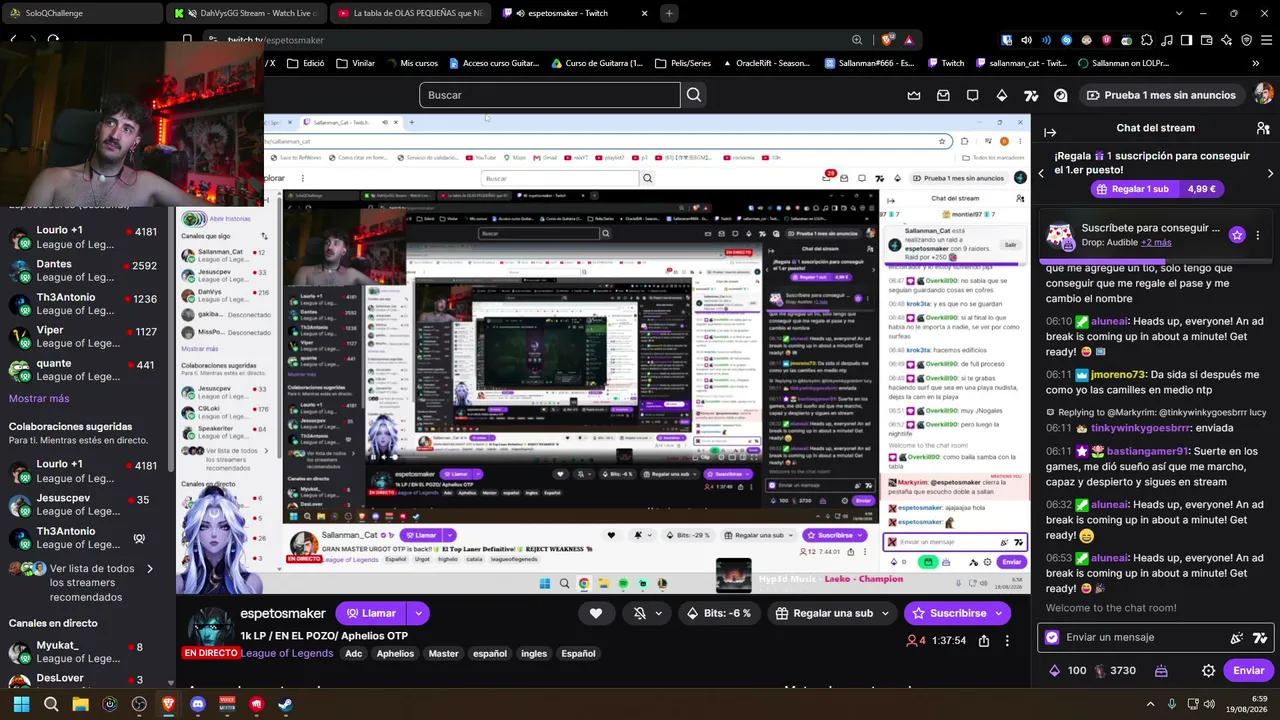Show previous gift leaderboard banner with left arrow
This screenshot has width=1280, height=720.
1041,173
